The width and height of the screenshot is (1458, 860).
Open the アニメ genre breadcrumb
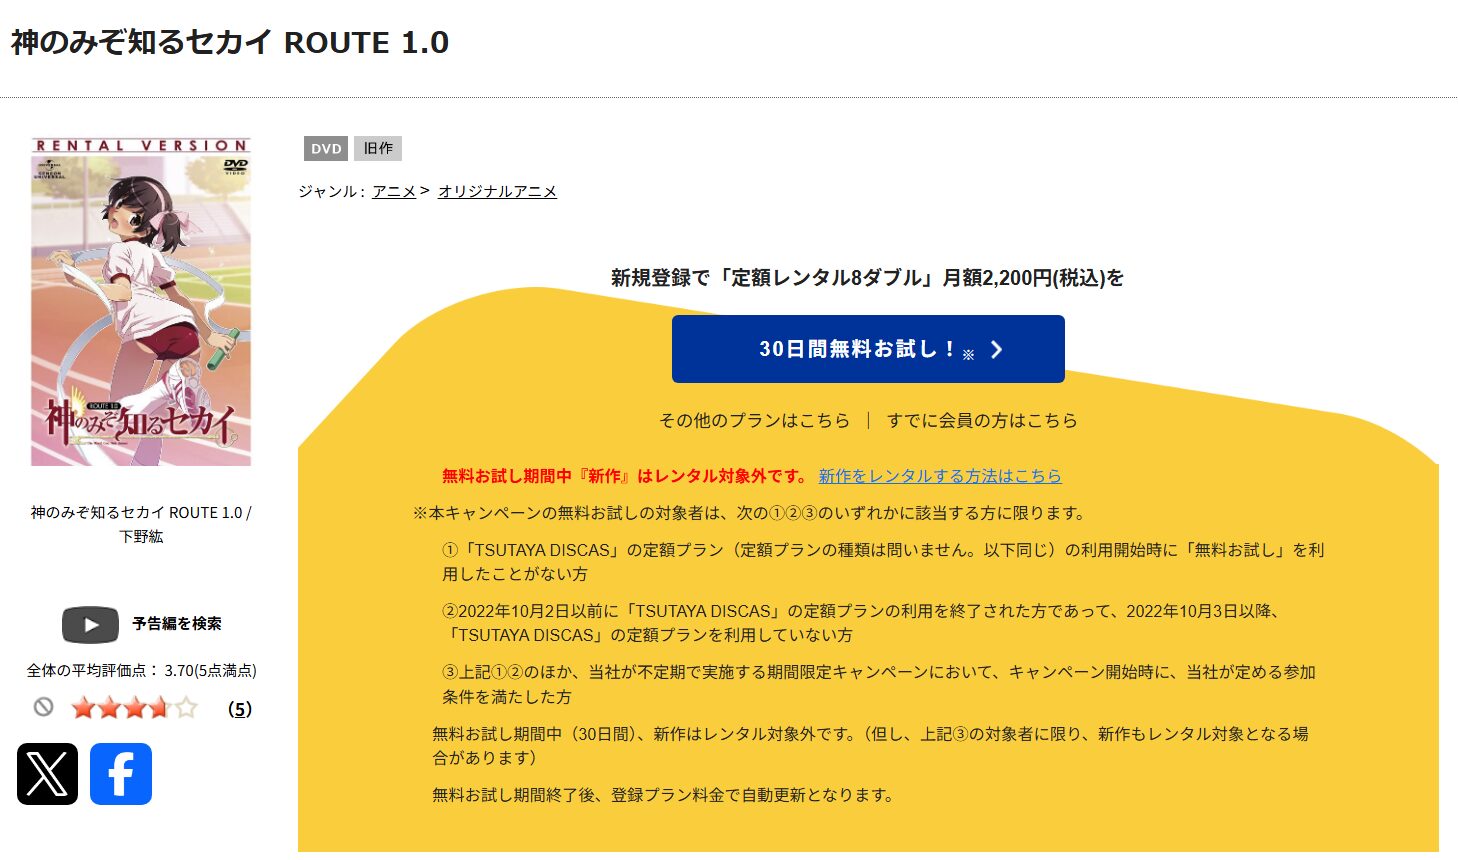393,191
